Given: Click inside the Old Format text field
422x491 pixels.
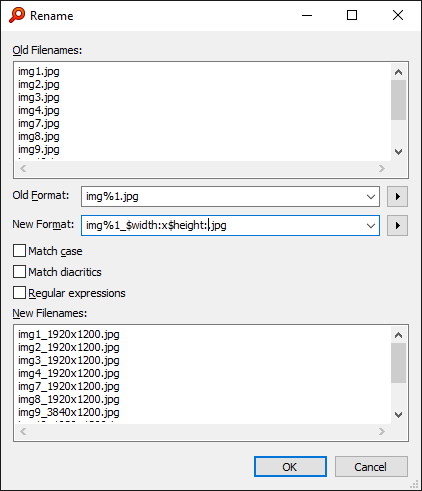Looking at the screenshot, I should pos(223,197).
